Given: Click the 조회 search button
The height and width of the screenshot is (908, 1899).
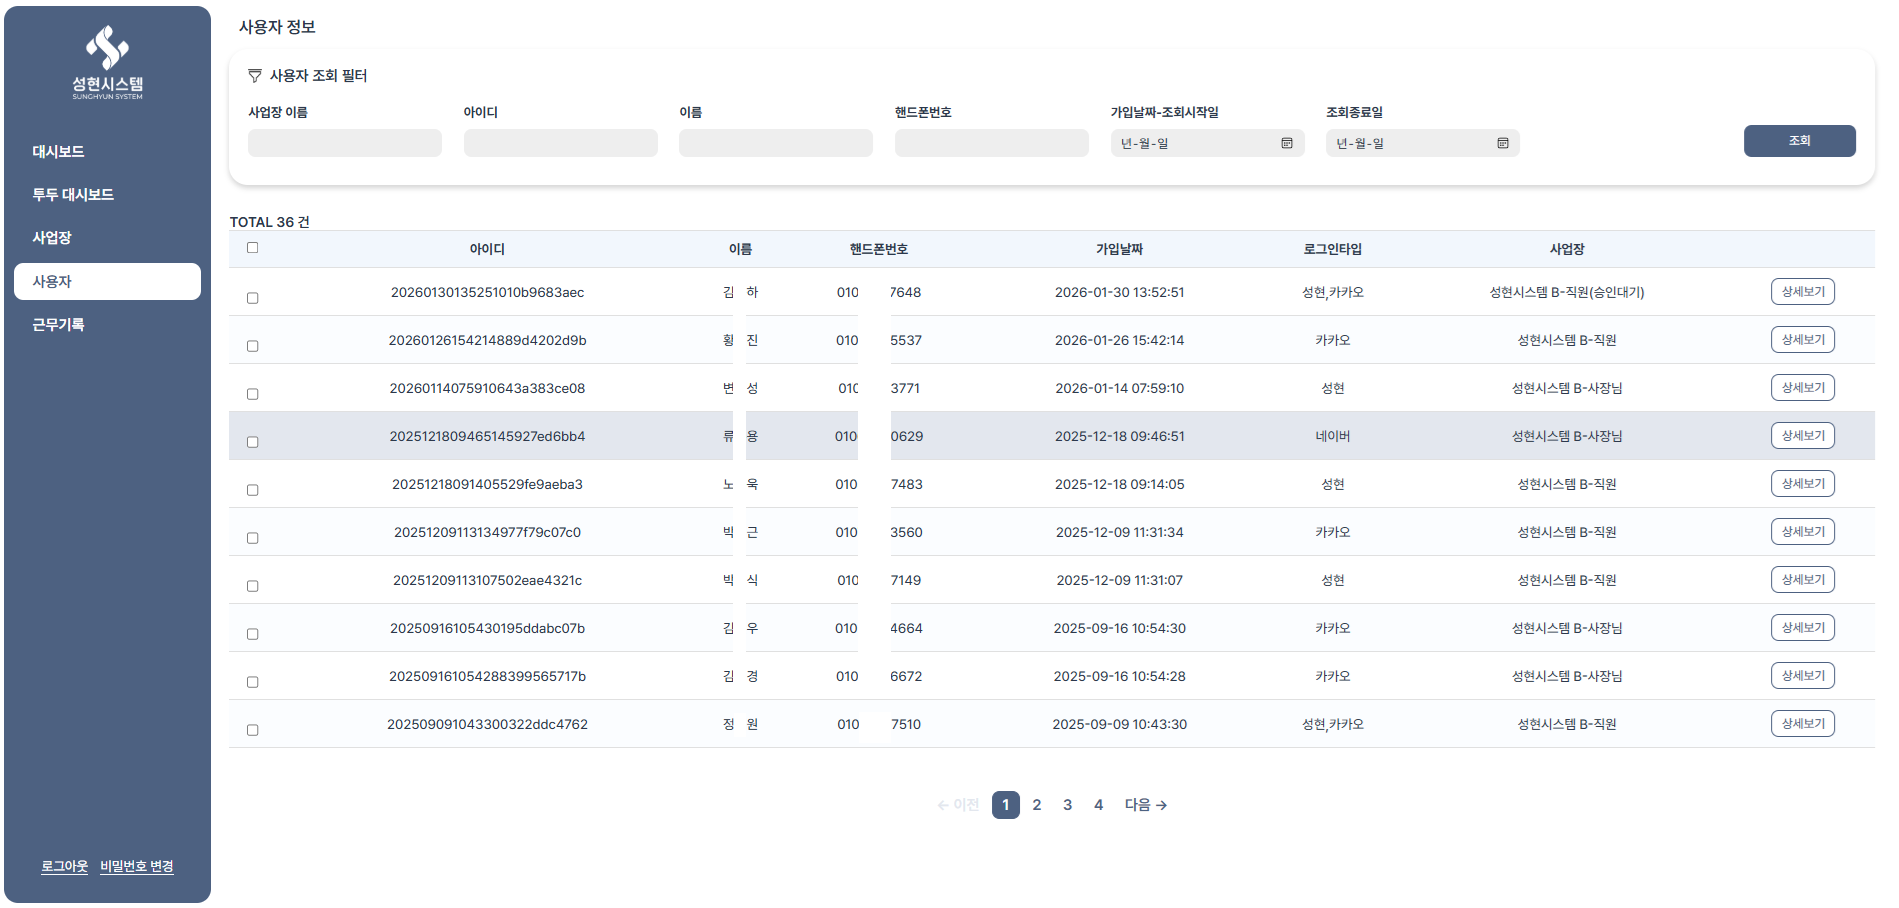Looking at the screenshot, I should coord(1799,141).
